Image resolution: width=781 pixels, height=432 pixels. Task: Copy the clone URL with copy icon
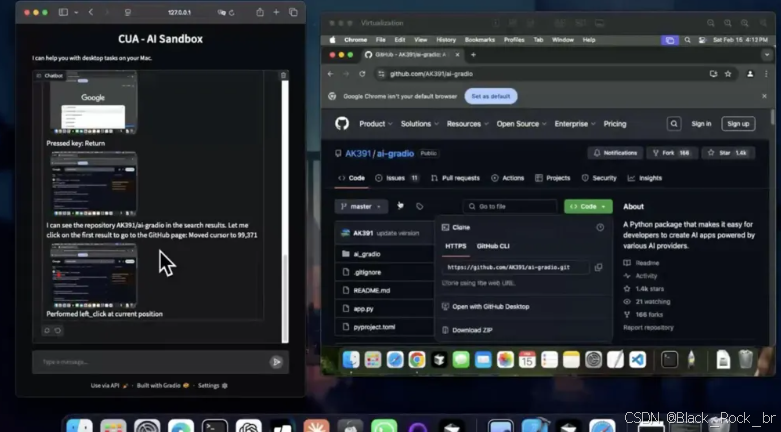click(x=598, y=268)
